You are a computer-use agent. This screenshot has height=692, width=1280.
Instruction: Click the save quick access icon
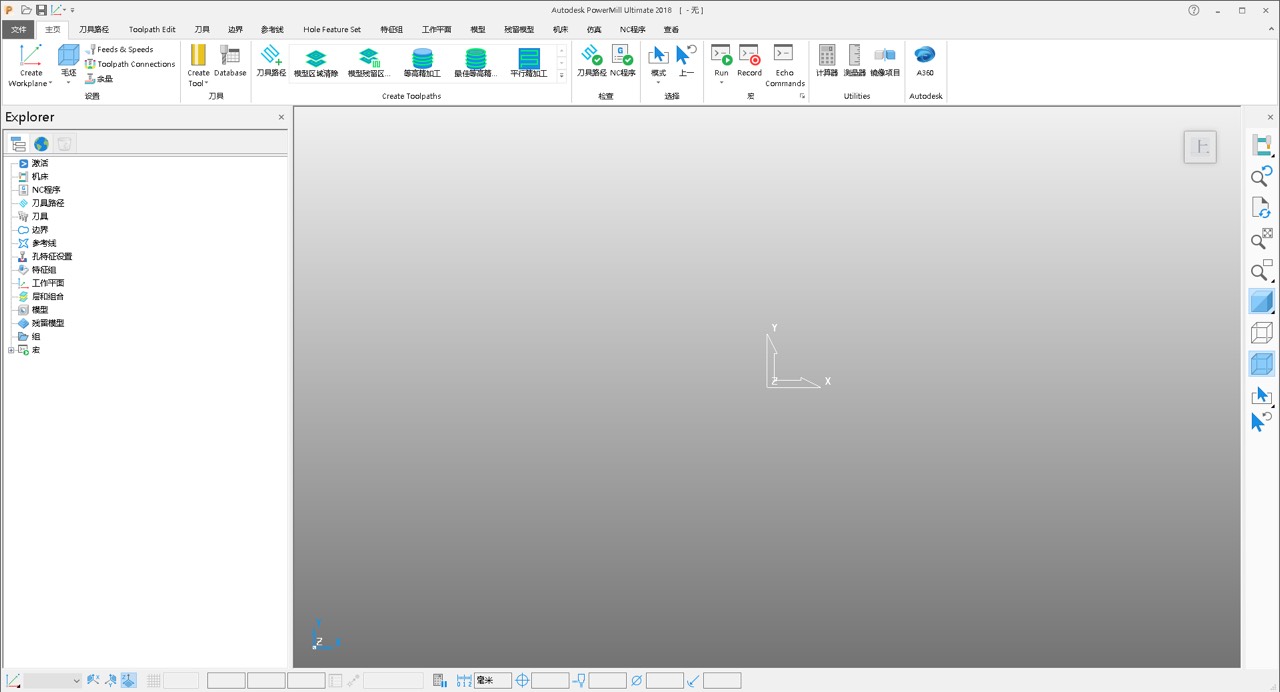[x=42, y=10]
